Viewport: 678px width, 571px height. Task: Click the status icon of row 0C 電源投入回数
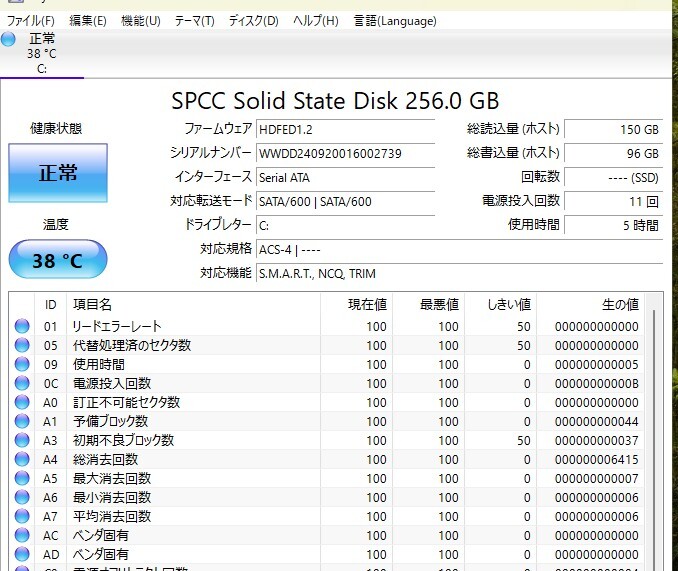pyautogui.click(x=22, y=383)
